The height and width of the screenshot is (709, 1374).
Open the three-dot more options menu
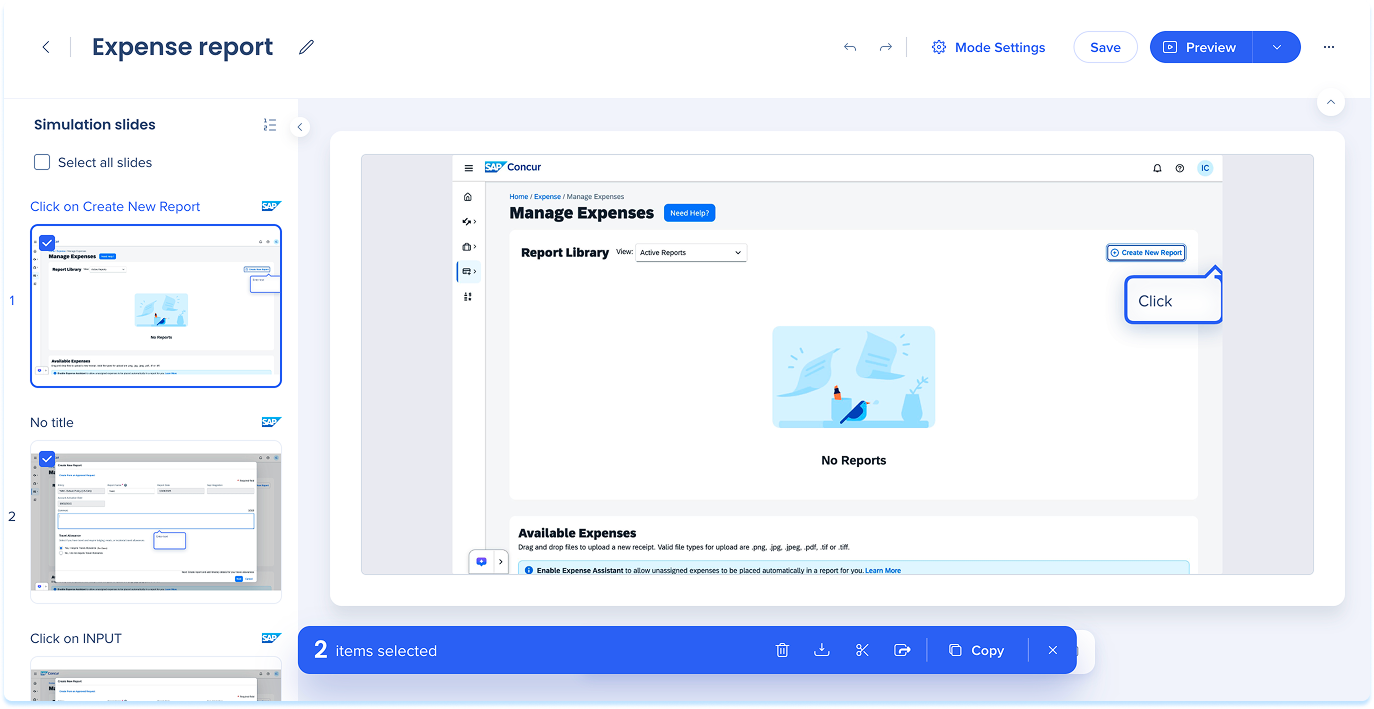pyautogui.click(x=1328, y=47)
